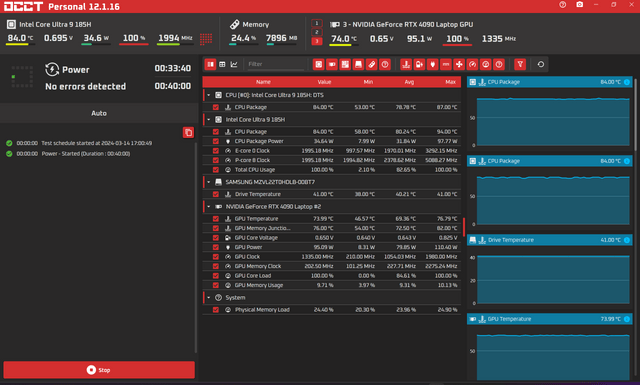Viewport: 640px width, 385px height.
Task: Switch to the graph-only view icon
Action: (x=234, y=65)
